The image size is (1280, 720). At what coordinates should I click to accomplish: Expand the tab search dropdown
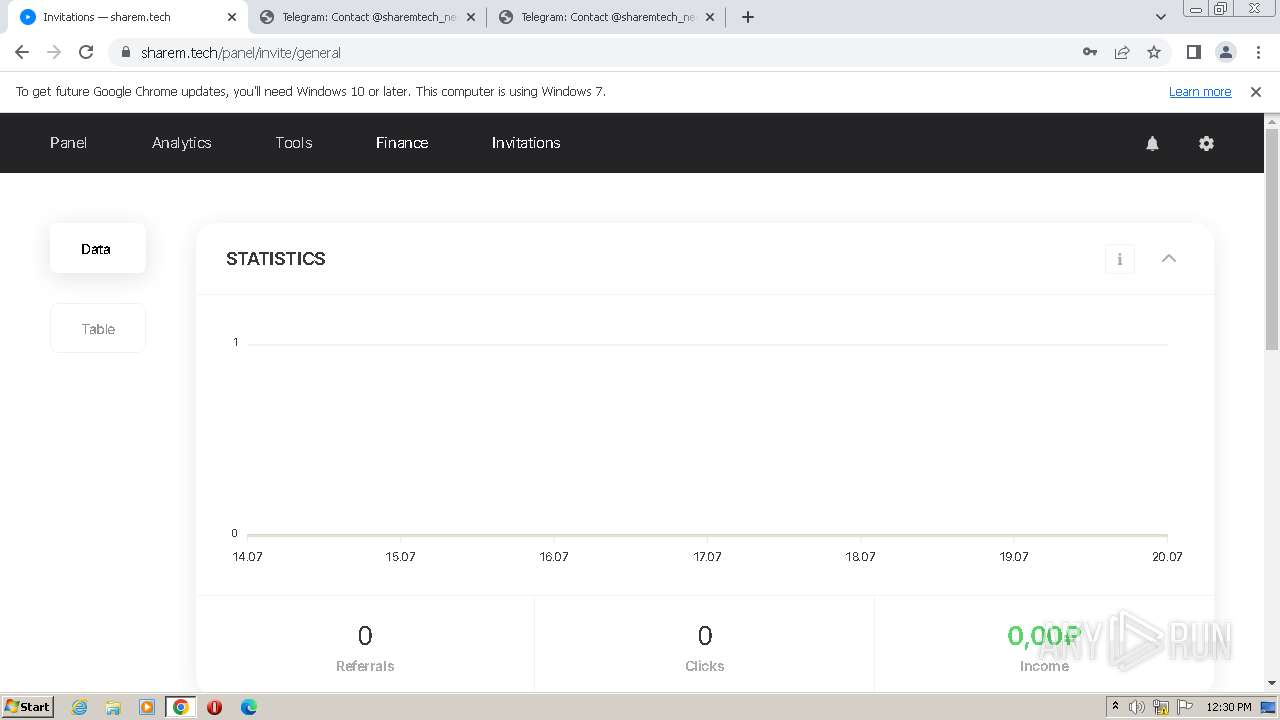pos(1161,17)
